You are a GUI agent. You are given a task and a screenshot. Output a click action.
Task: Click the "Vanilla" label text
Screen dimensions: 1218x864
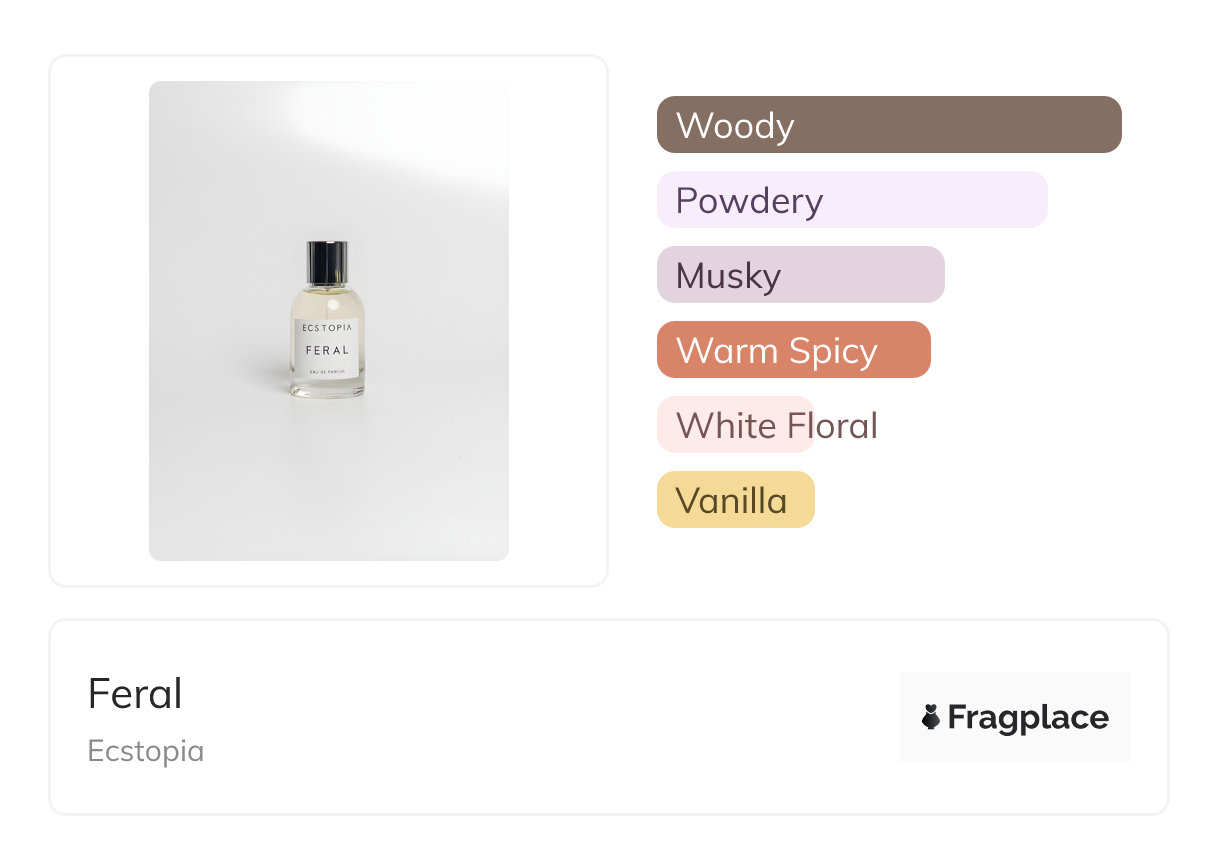732,501
